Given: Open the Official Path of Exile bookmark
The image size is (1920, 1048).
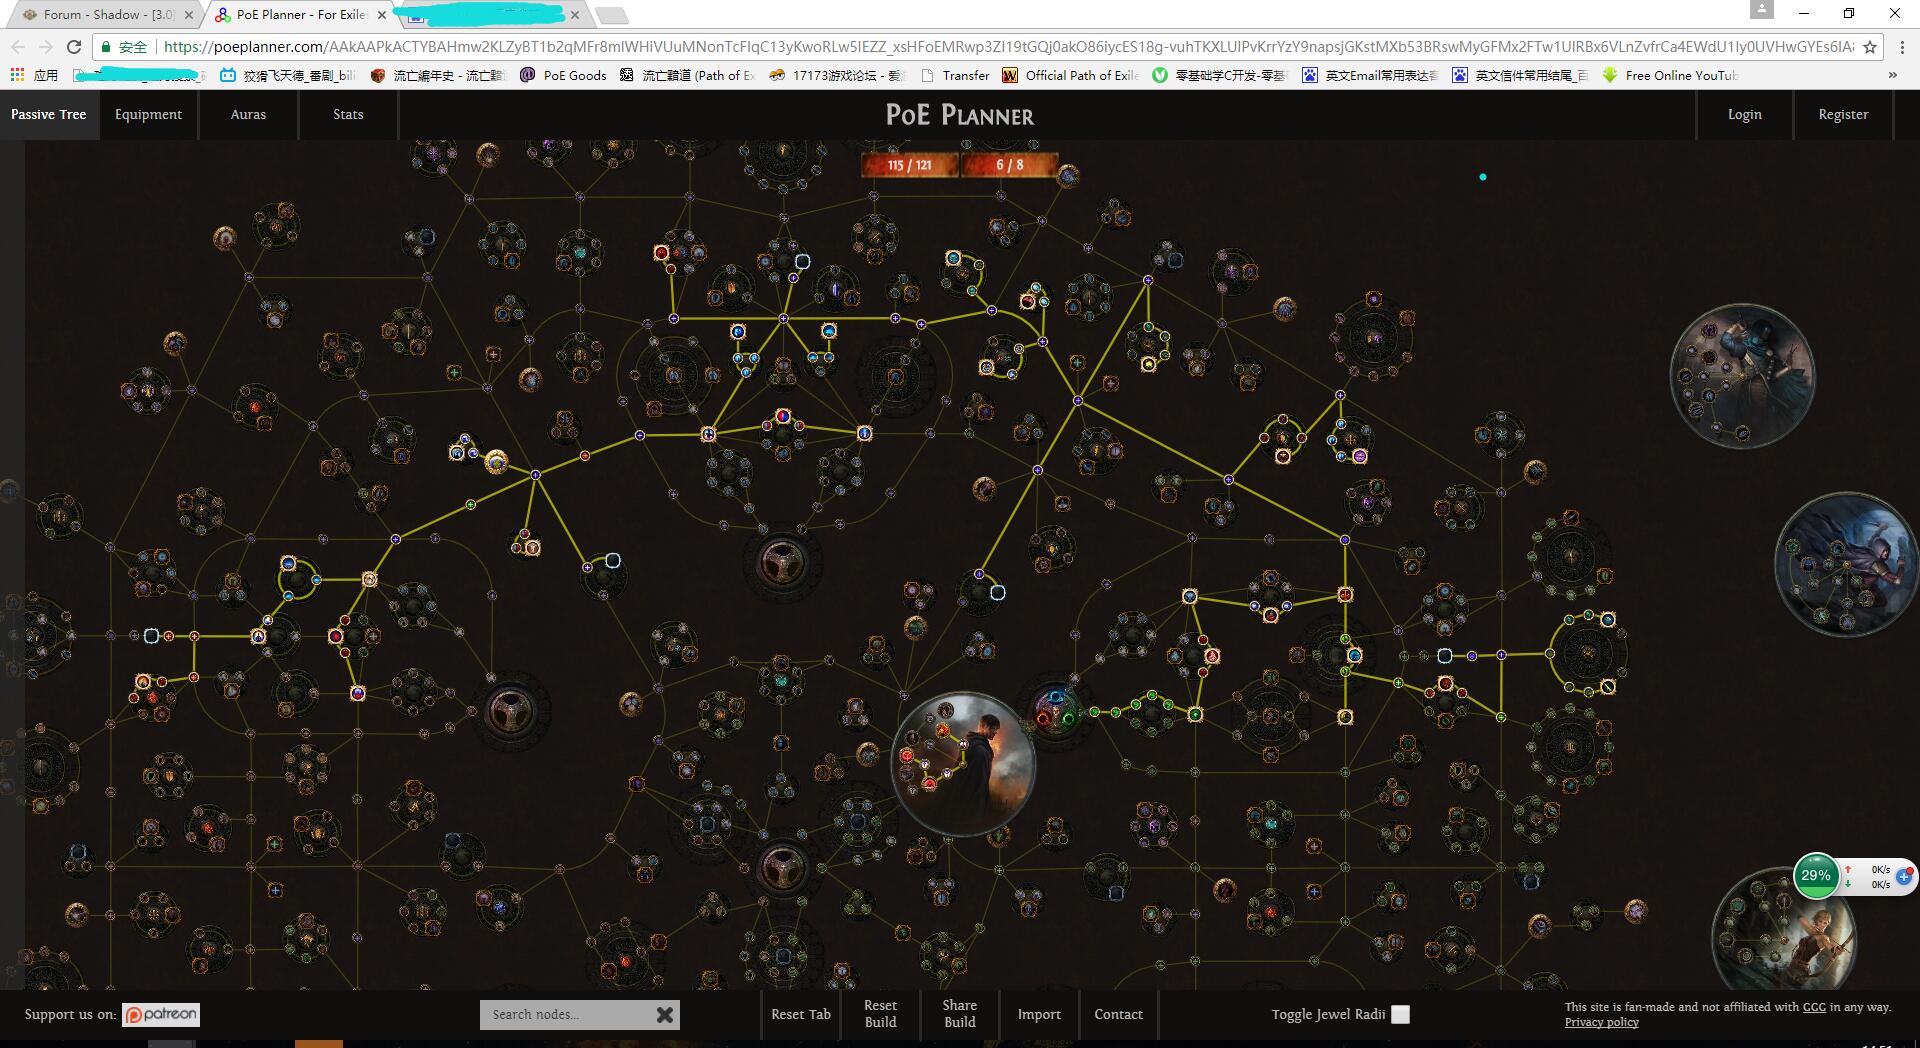Looking at the screenshot, I should (x=1070, y=75).
